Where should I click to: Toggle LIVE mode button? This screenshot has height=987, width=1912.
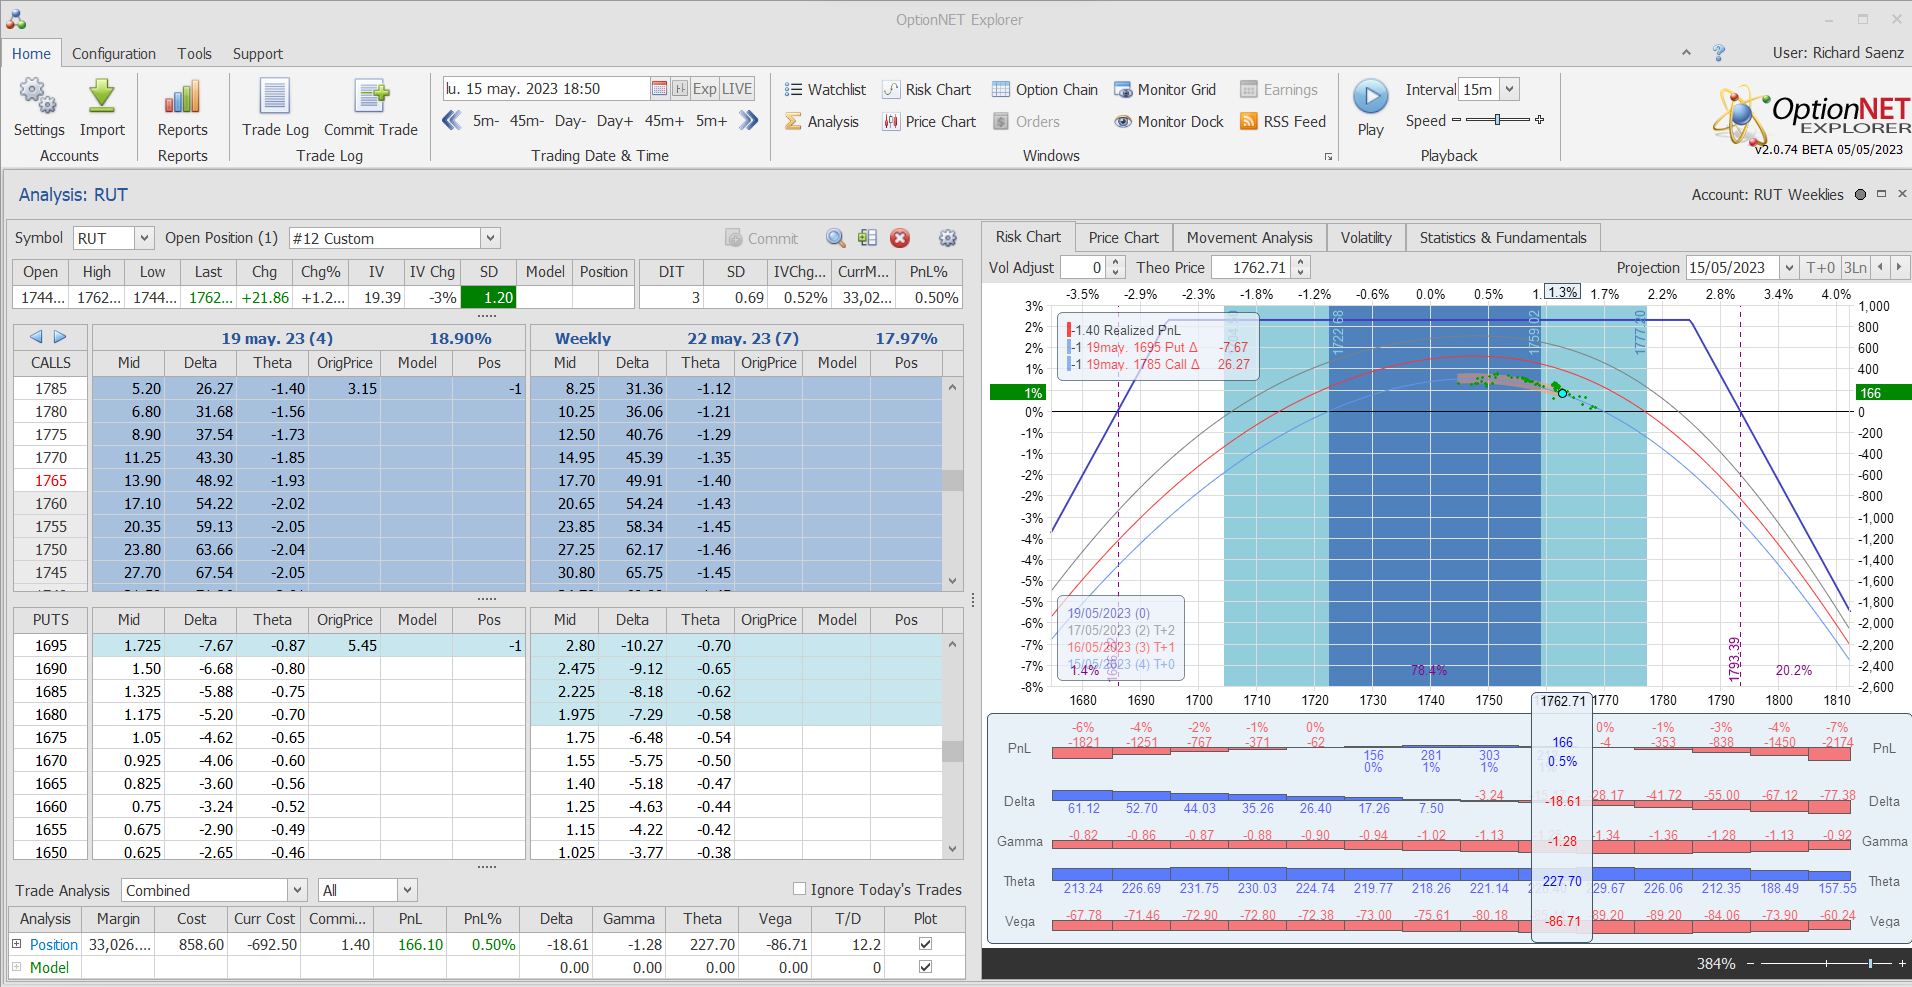click(737, 88)
